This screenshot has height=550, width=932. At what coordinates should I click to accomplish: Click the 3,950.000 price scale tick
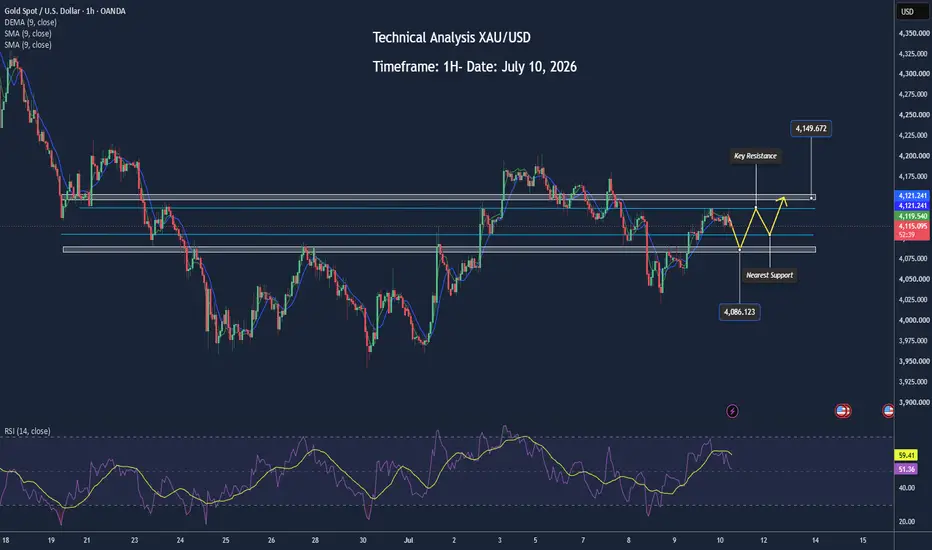pyautogui.click(x=914, y=361)
